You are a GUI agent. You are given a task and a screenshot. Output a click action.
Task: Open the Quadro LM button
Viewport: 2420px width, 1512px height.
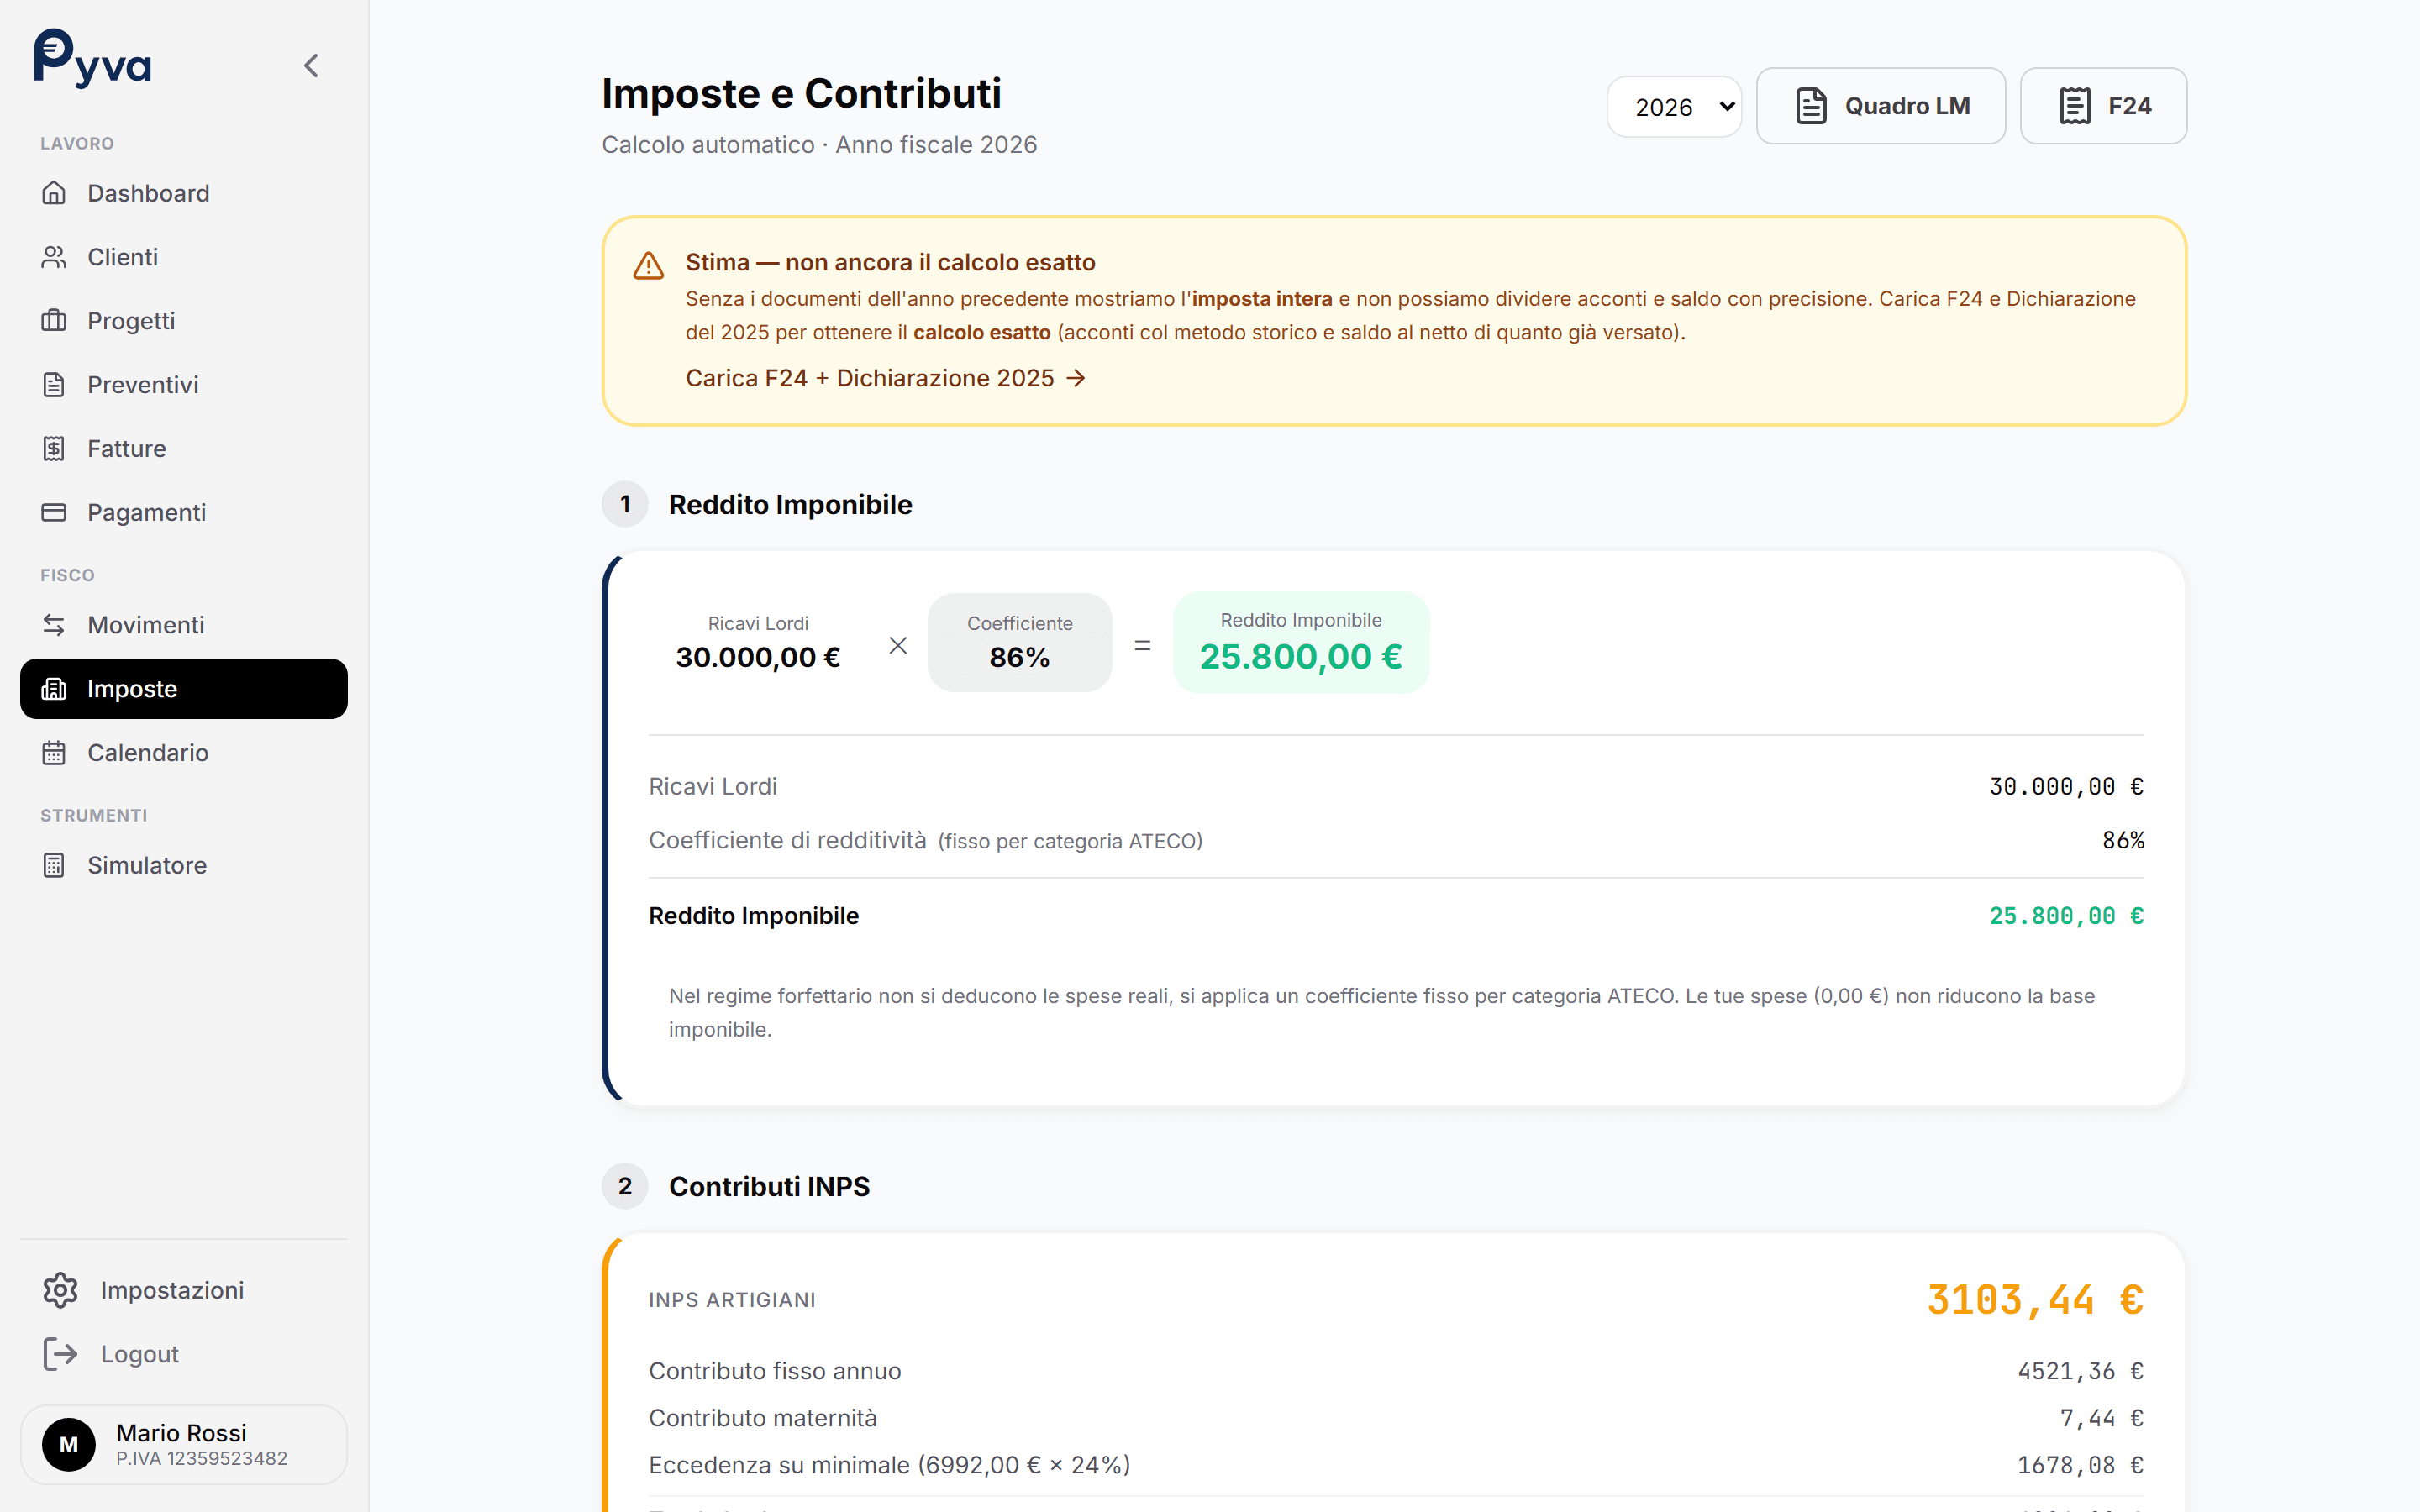(x=1880, y=106)
